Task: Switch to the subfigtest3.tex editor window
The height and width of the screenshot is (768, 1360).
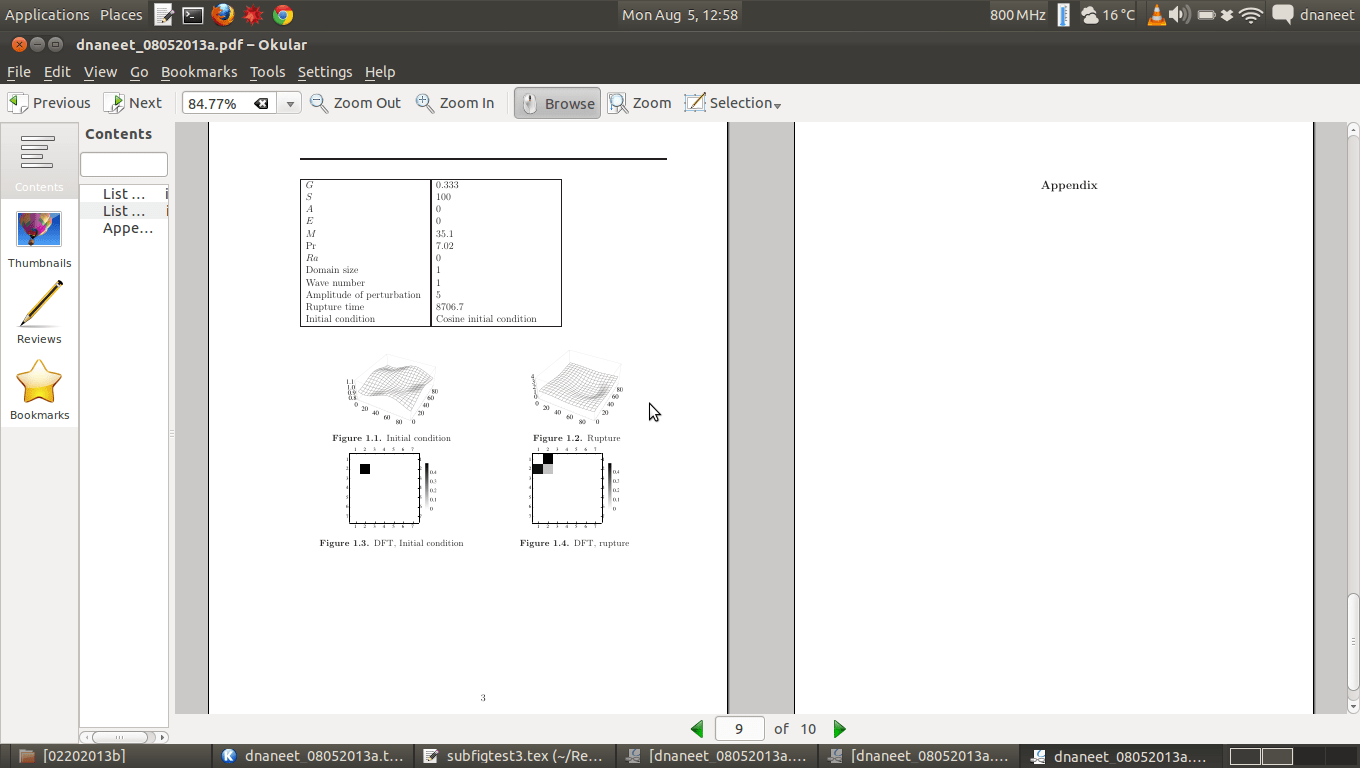Action: 516,756
